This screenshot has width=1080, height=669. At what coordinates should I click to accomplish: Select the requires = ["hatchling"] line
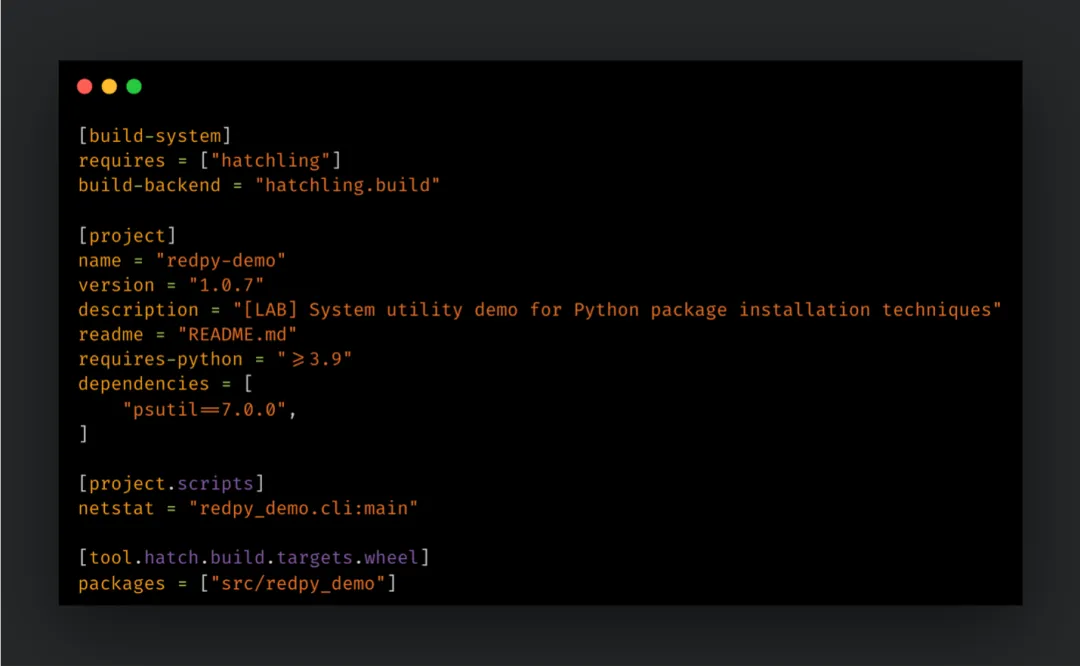click(x=210, y=161)
